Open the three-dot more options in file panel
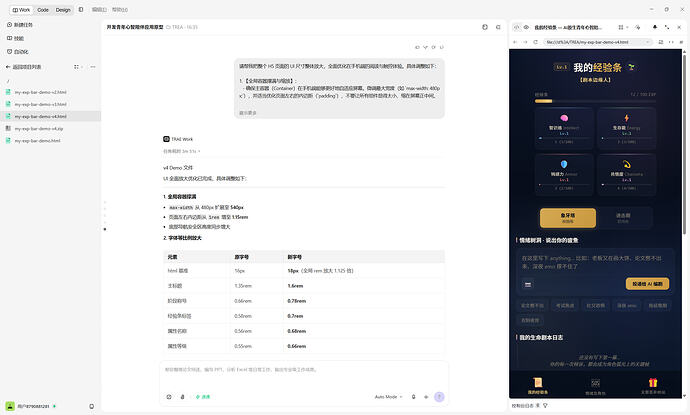 pyautogui.click(x=93, y=67)
